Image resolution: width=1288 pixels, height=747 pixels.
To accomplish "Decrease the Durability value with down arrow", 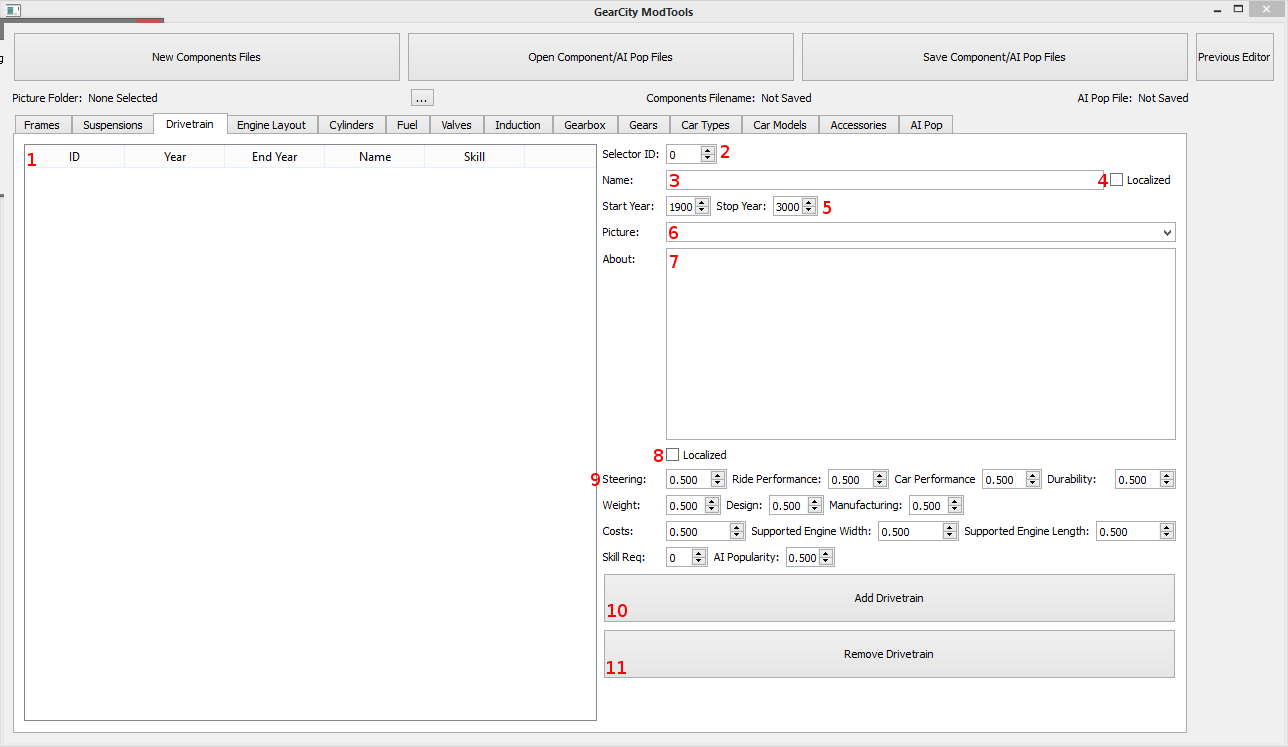I will (1167, 484).
